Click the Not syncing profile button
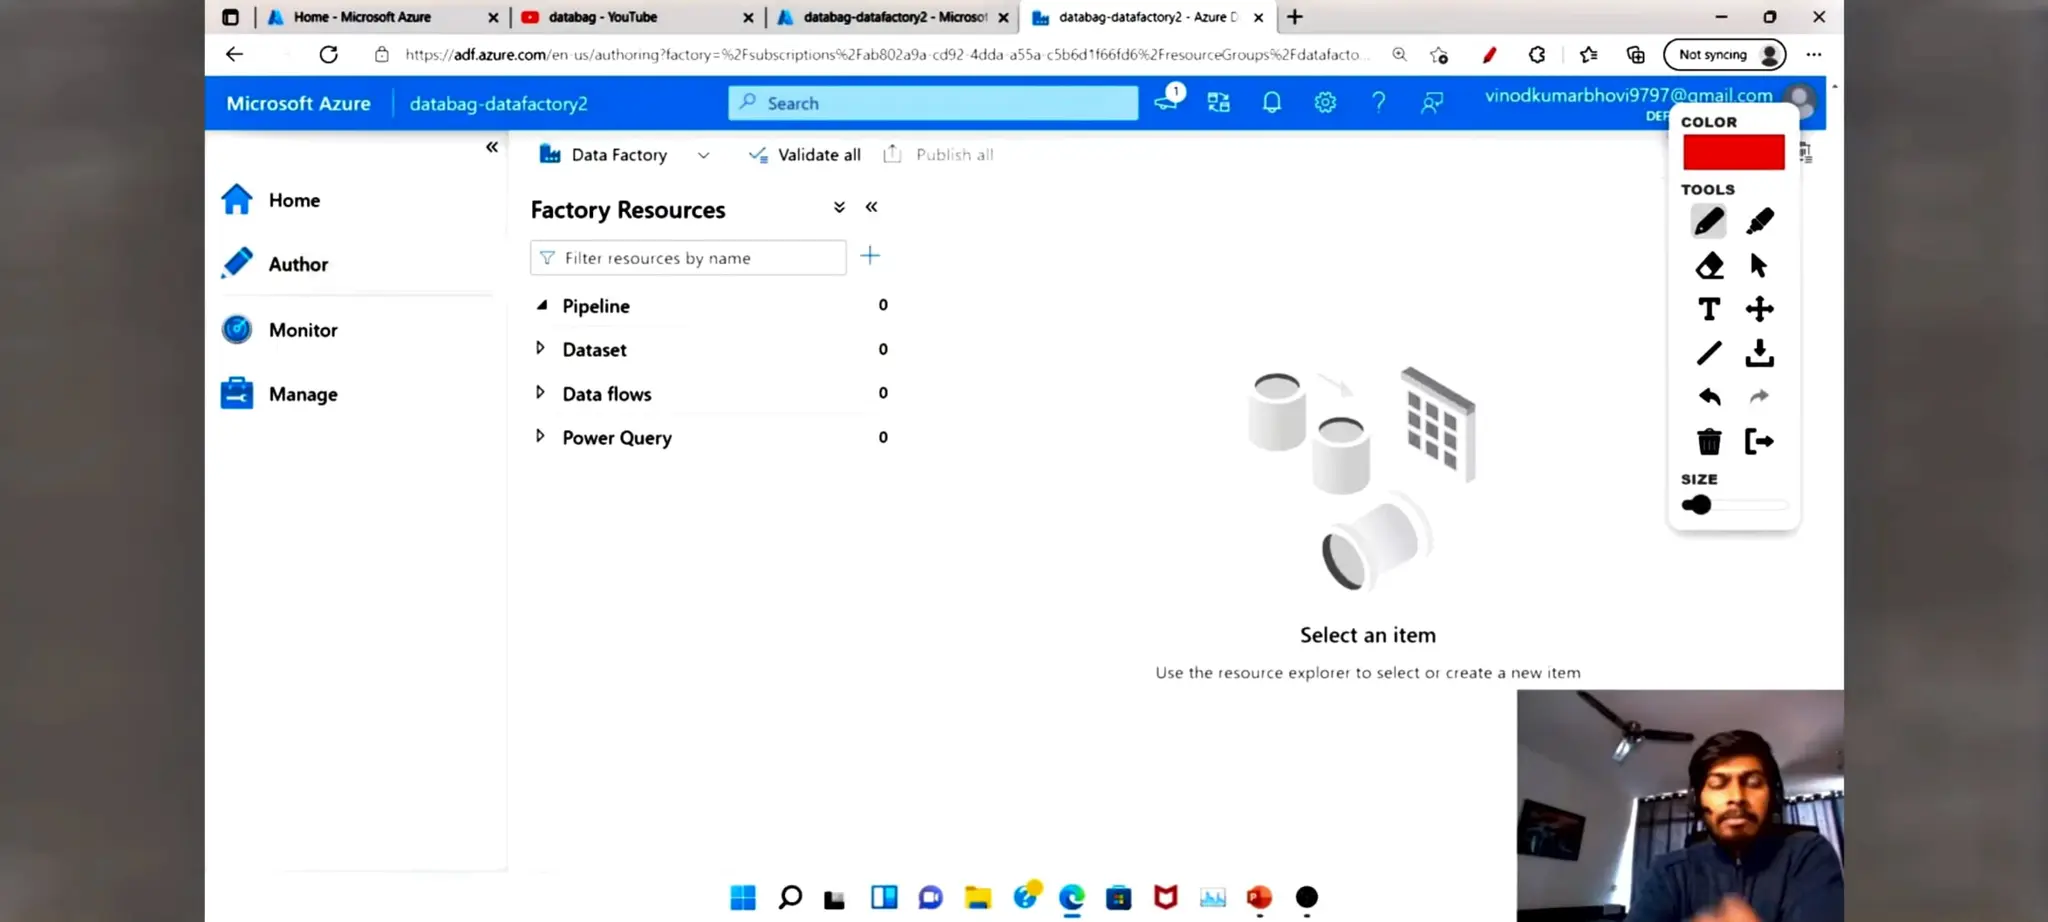2048x922 pixels. click(x=1725, y=54)
